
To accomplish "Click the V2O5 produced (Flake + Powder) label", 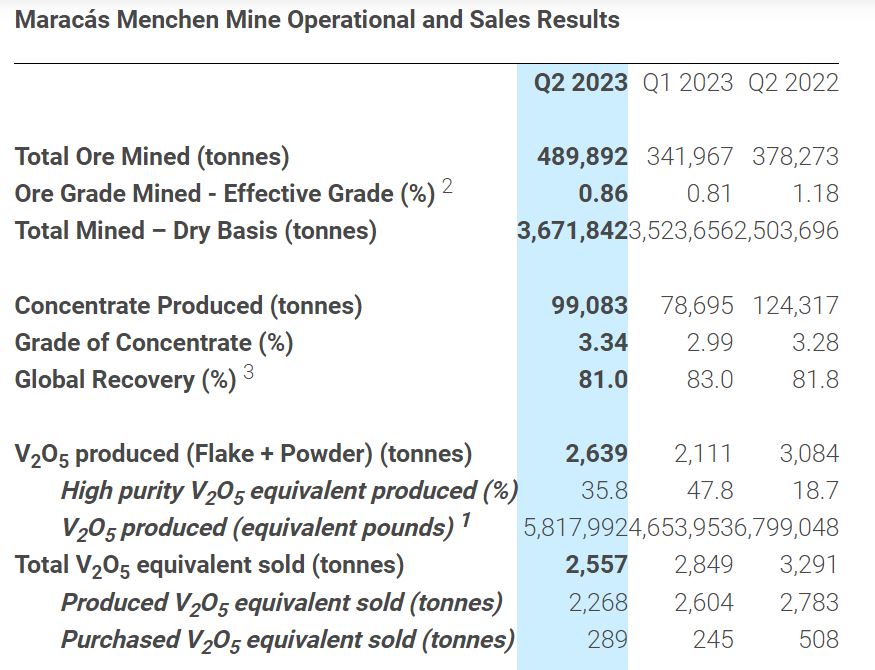I will pos(243,454).
